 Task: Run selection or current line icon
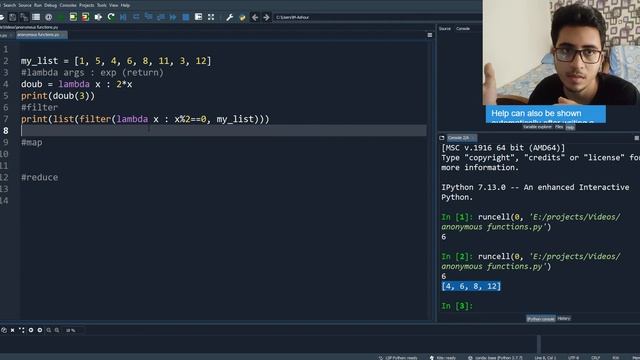click(98, 17)
